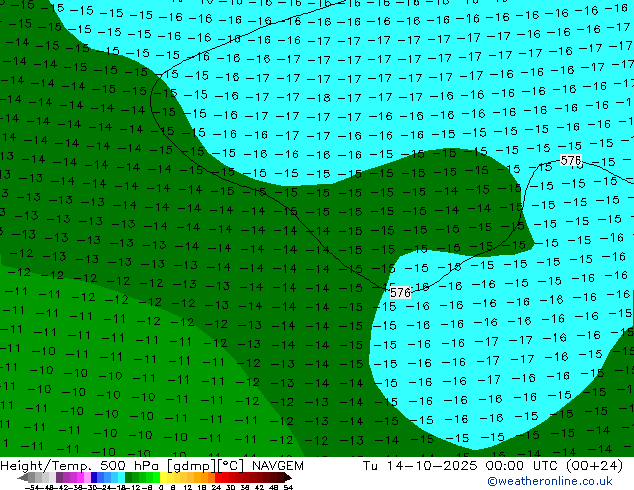Click the '54' label on the legend
Screen dimensions: 634x490
pyautogui.click(x=287, y=487)
